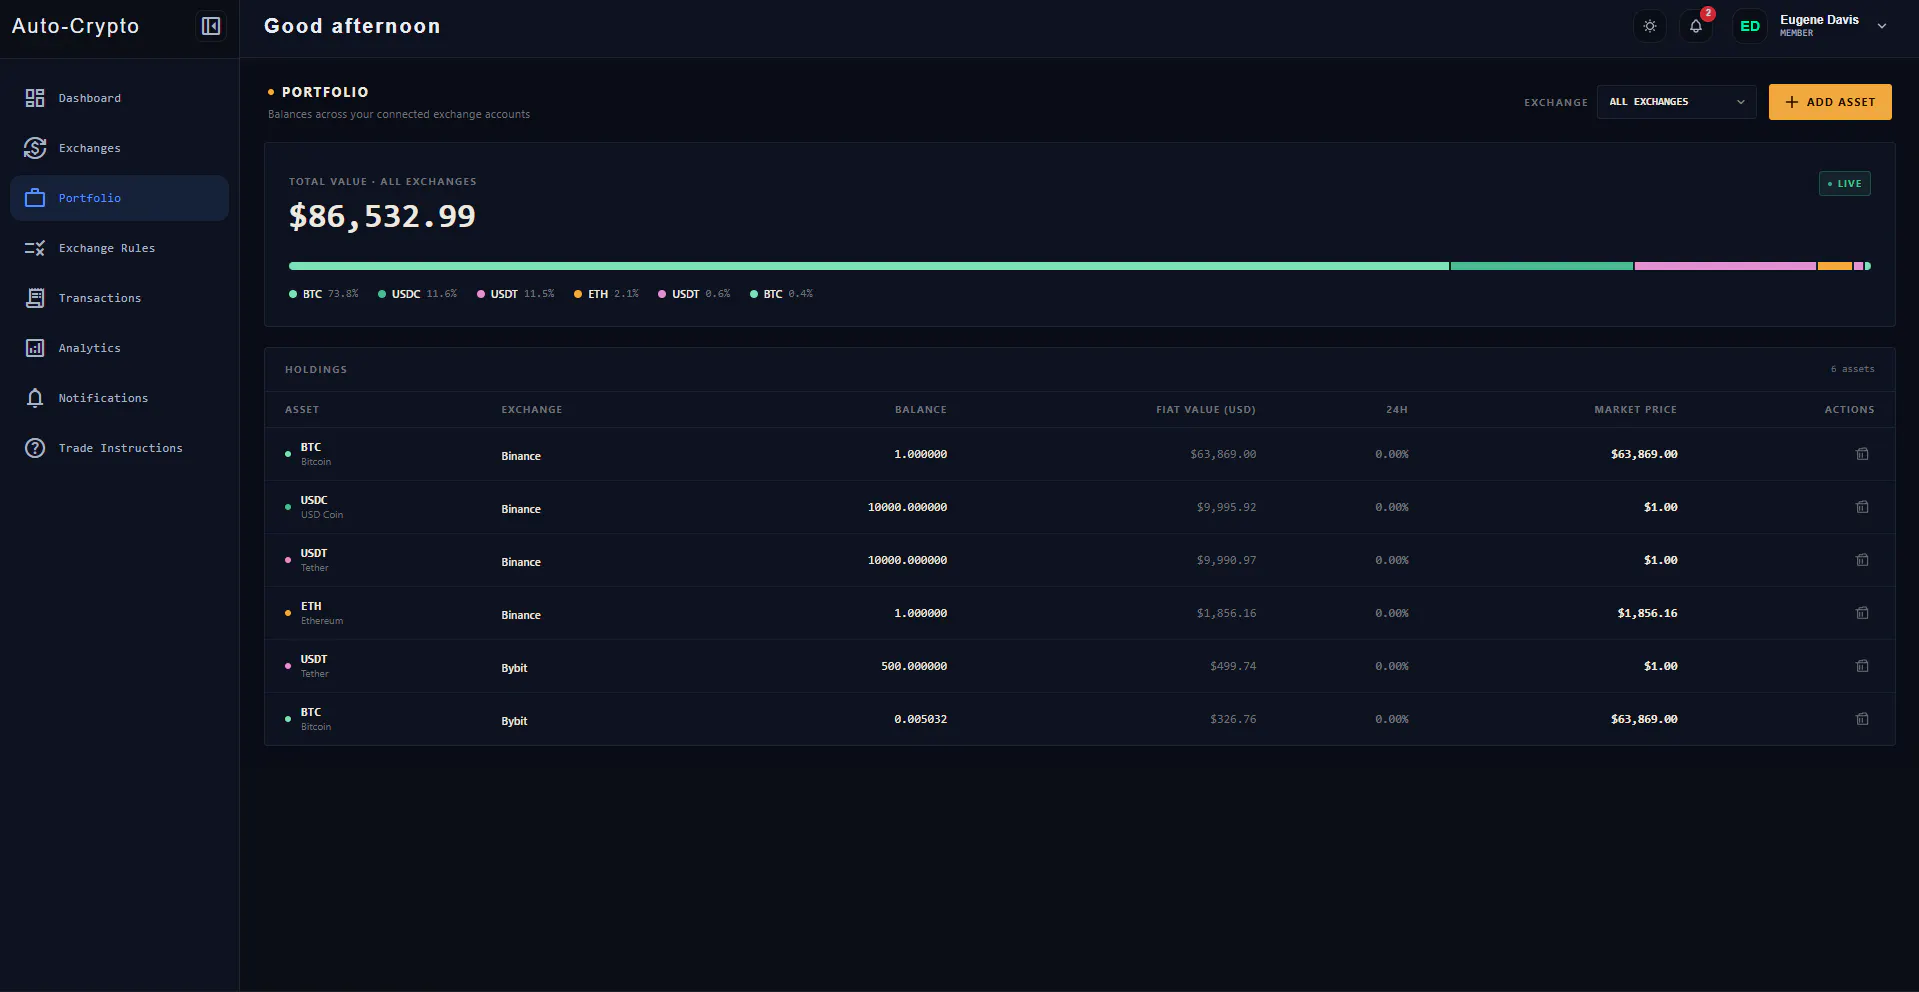Image resolution: width=1919 pixels, height=992 pixels.
Task: Delete the BTC Bybit holding
Action: (x=1862, y=719)
